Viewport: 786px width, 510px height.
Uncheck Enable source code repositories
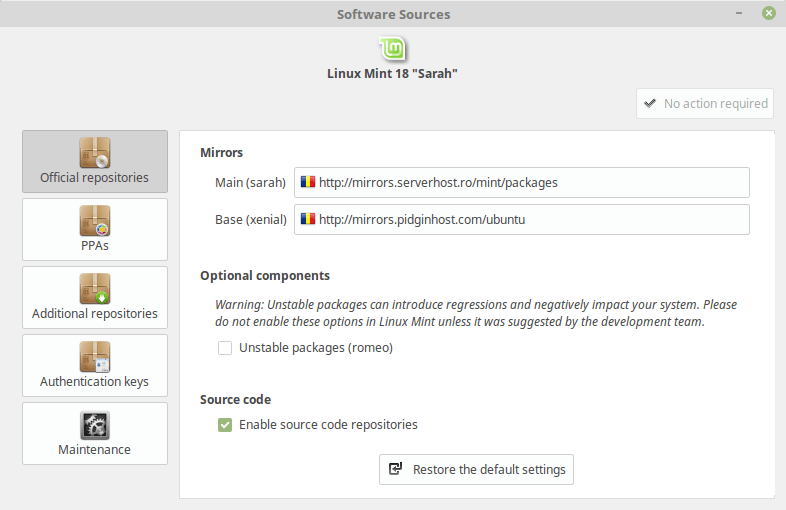pos(225,425)
